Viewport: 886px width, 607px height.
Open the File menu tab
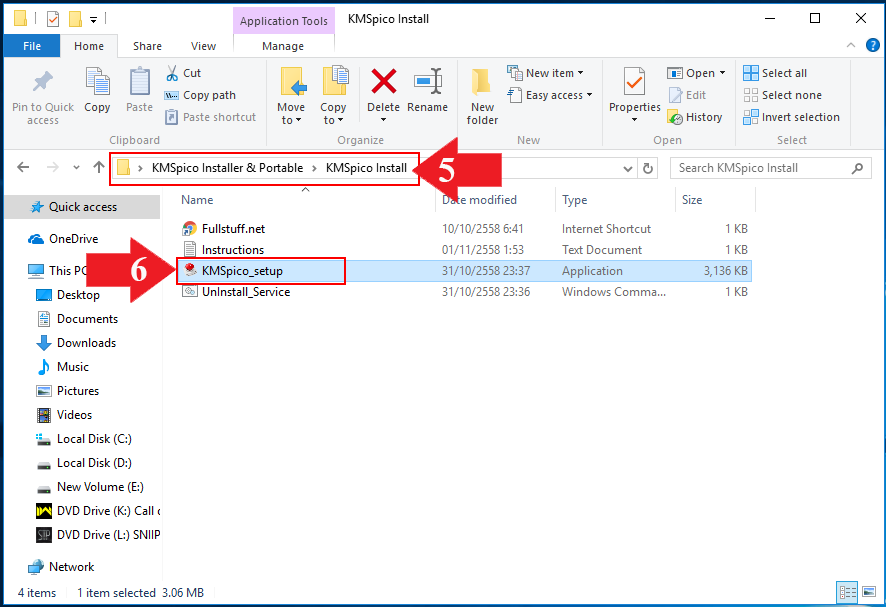32,46
